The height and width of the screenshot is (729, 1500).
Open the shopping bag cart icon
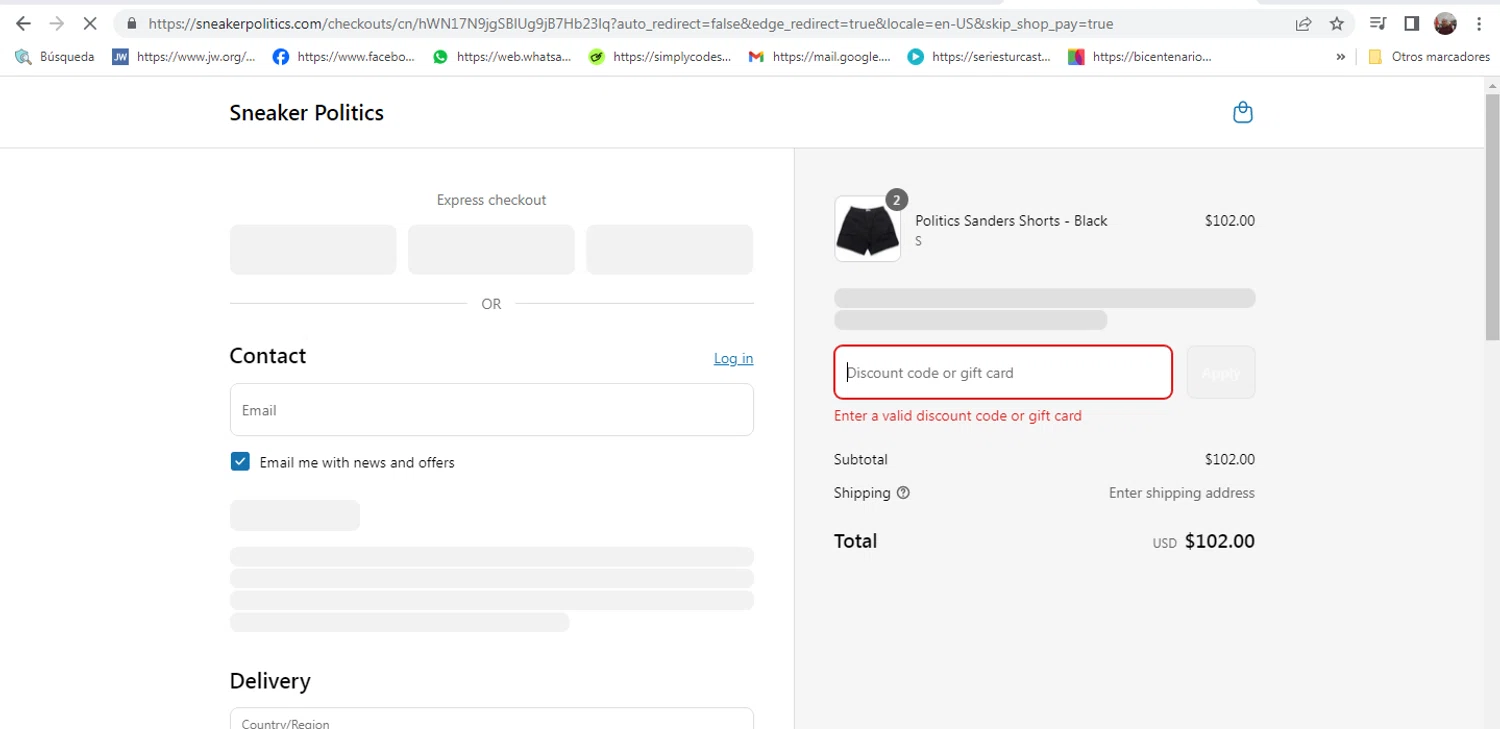(x=1242, y=112)
